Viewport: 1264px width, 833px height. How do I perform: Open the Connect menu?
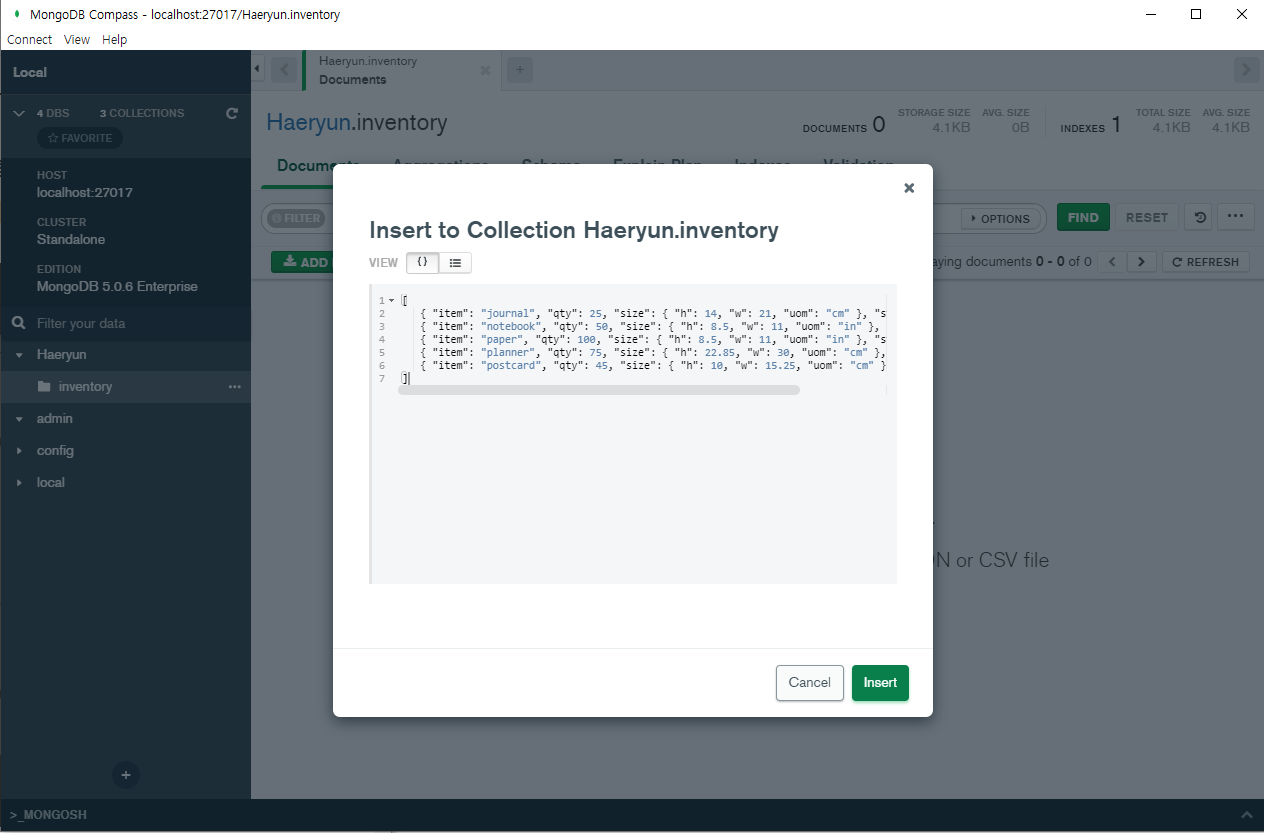(x=29, y=40)
